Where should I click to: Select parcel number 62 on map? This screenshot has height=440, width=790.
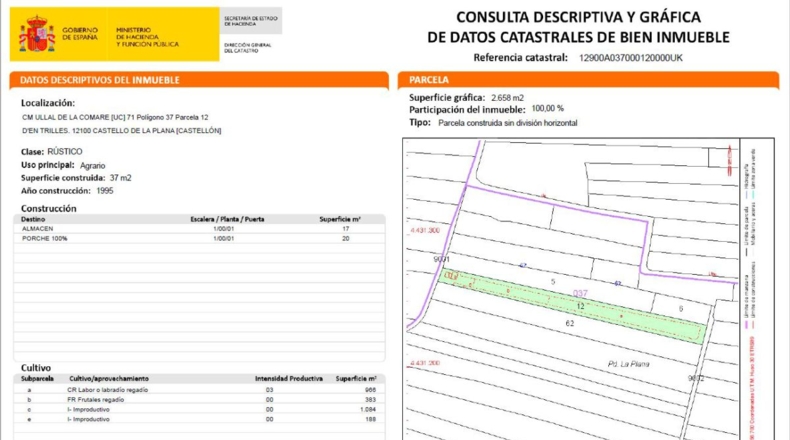570,324
